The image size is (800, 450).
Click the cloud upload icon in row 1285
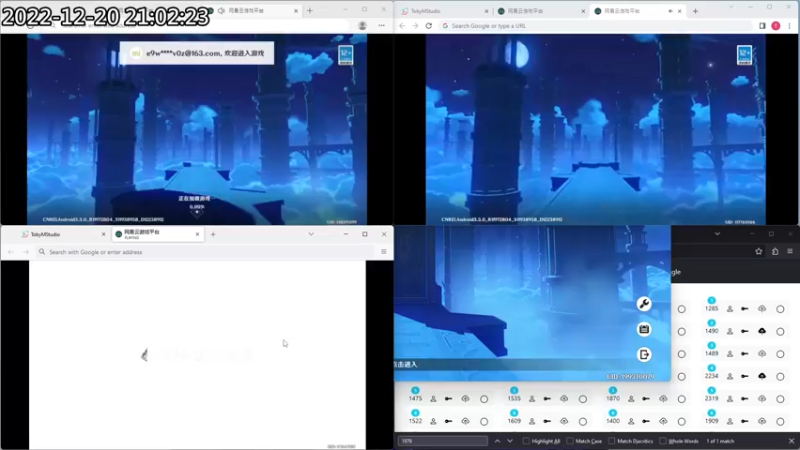pyautogui.click(x=762, y=309)
